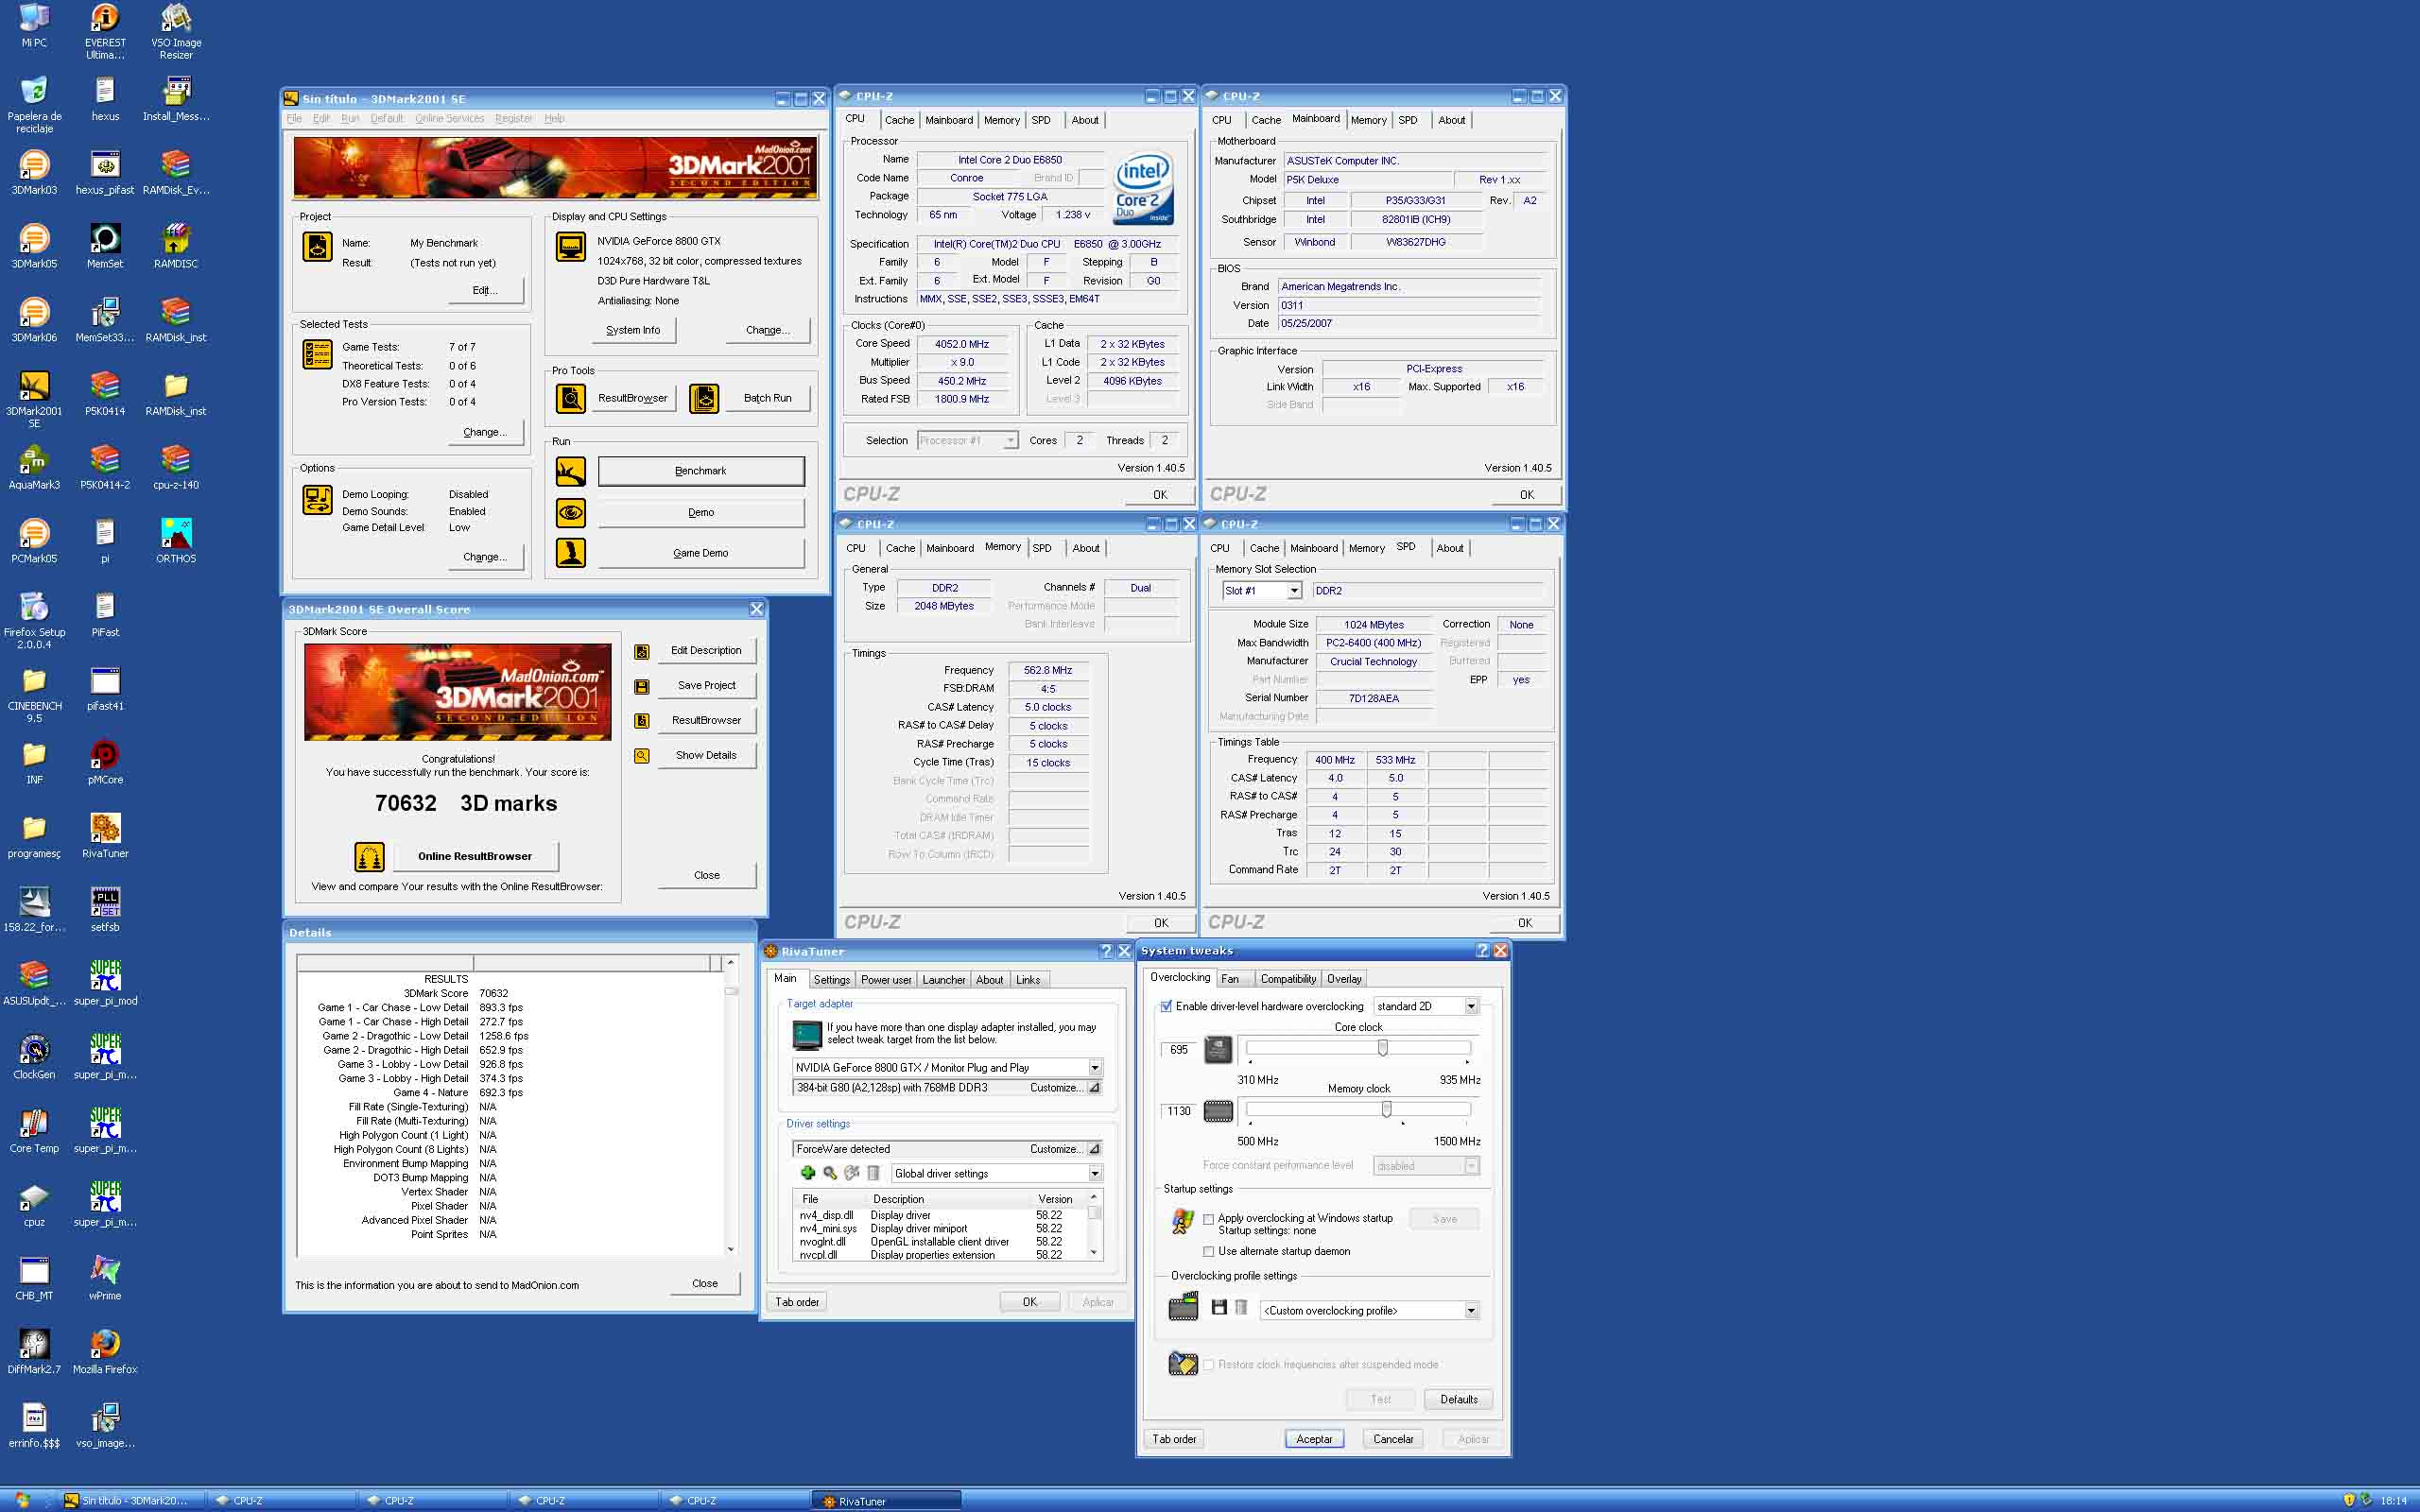Click the System Info button
This screenshot has width=2420, height=1512.
[633, 330]
